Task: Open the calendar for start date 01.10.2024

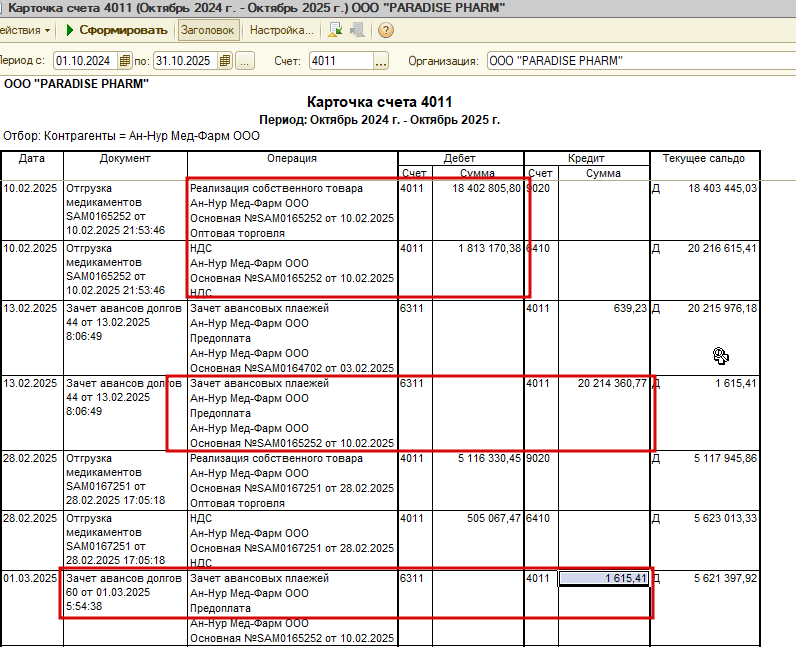Action: tap(125, 61)
